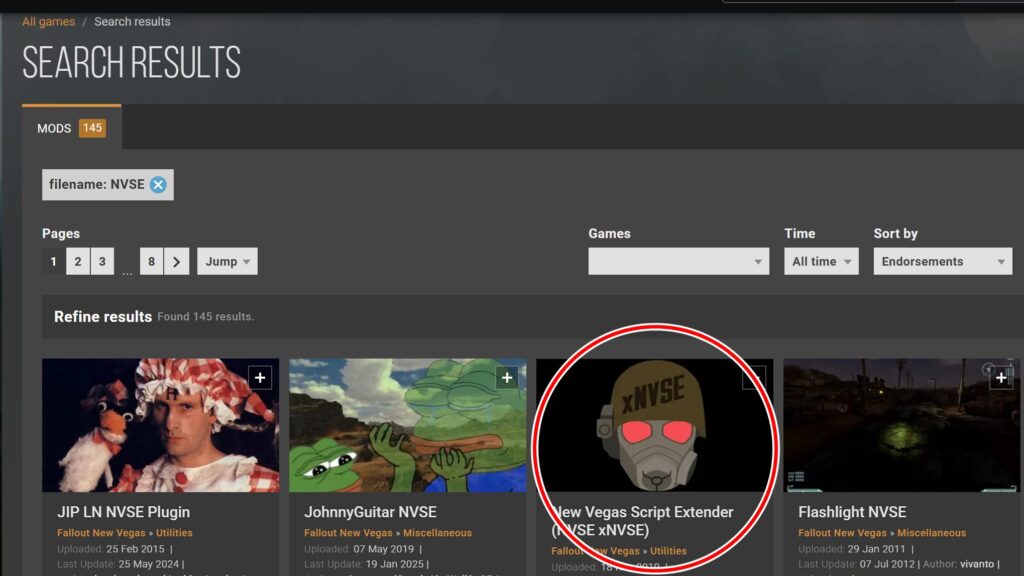1024x576 pixels.
Task: Go to next results page arrow
Action: (176, 262)
